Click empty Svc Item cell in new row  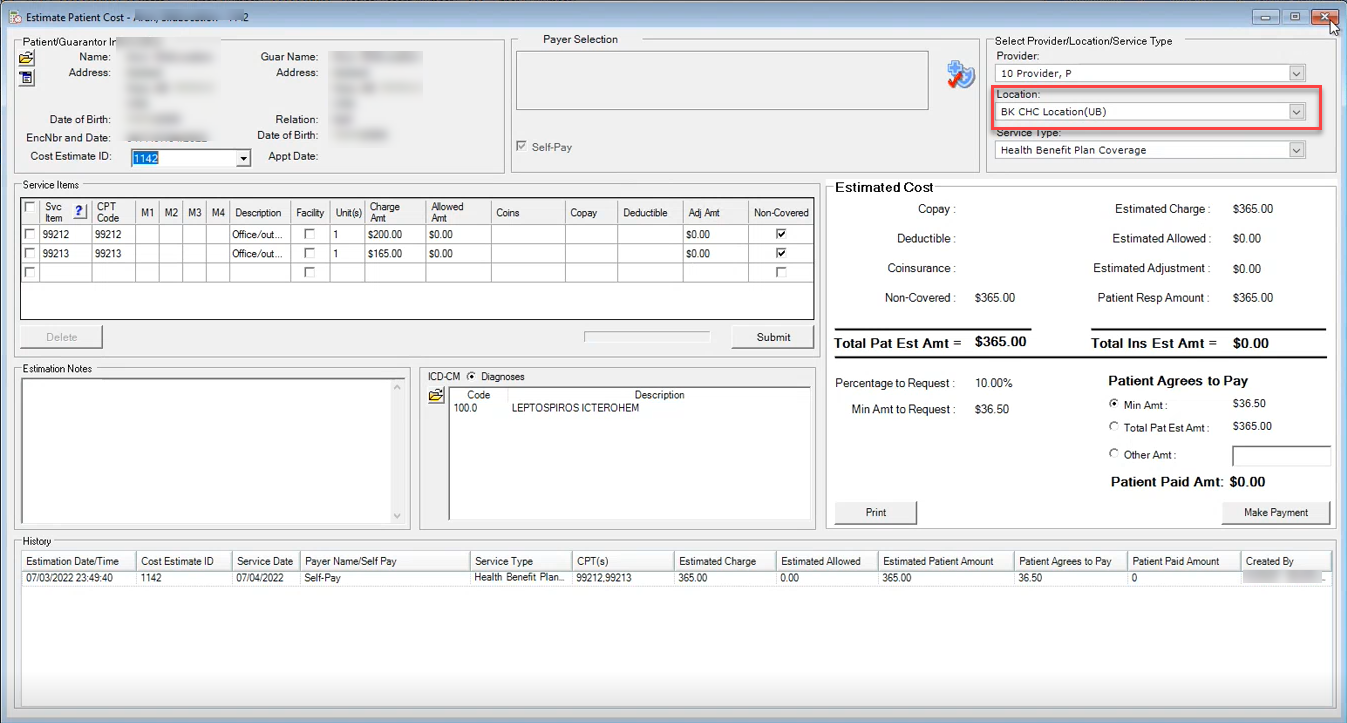[x=66, y=272]
